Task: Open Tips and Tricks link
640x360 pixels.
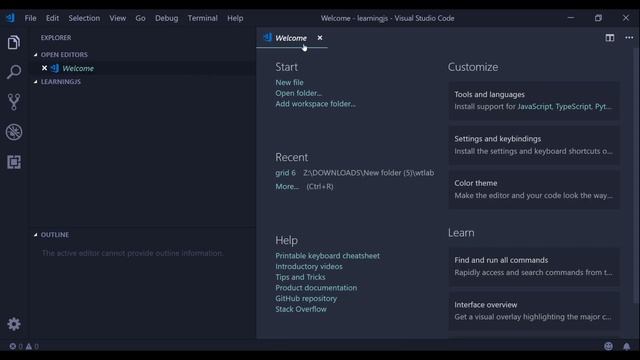Action: click(x=300, y=277)
